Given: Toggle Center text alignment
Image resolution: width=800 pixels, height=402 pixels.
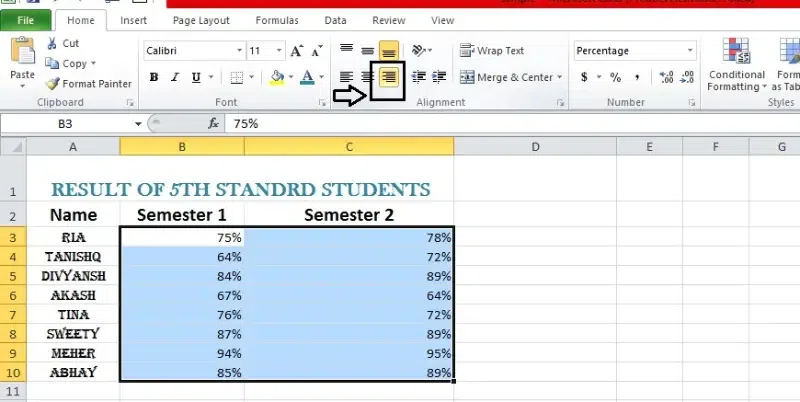Looking at the screenshot, I should pyautogui.click(x=367, y=77).
